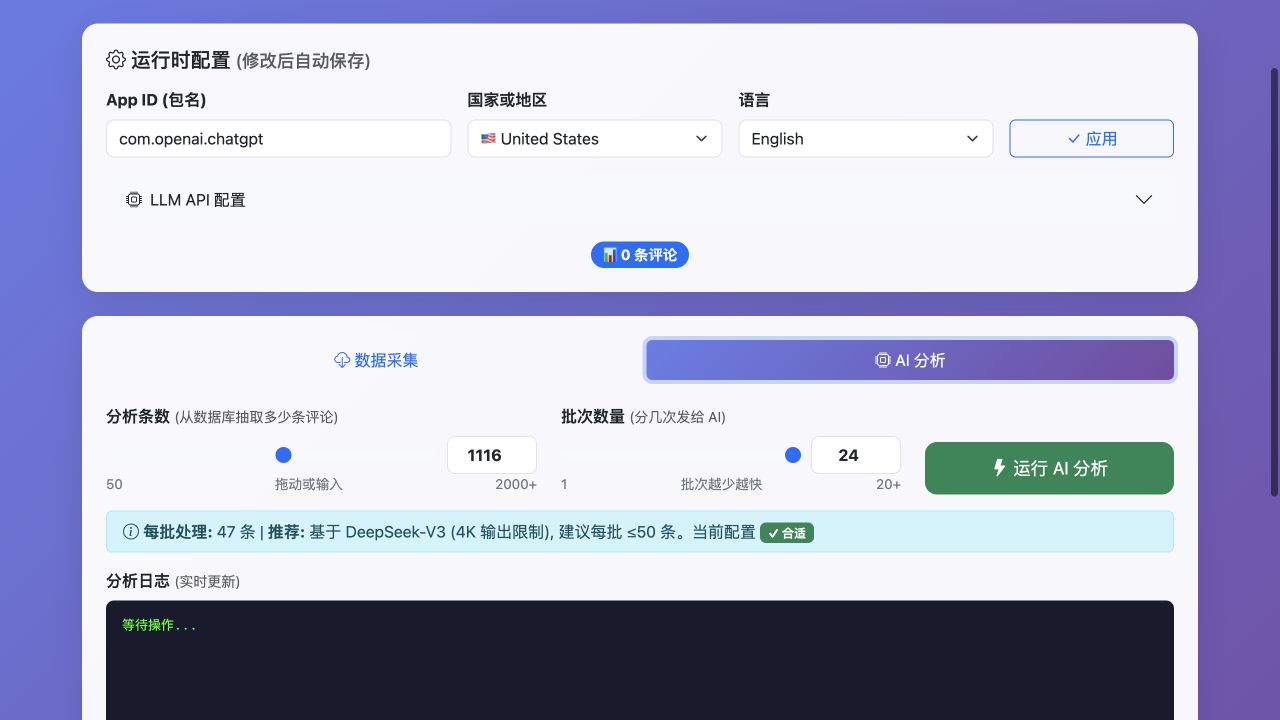Click the info icon before 每批处理

point(130,532)
